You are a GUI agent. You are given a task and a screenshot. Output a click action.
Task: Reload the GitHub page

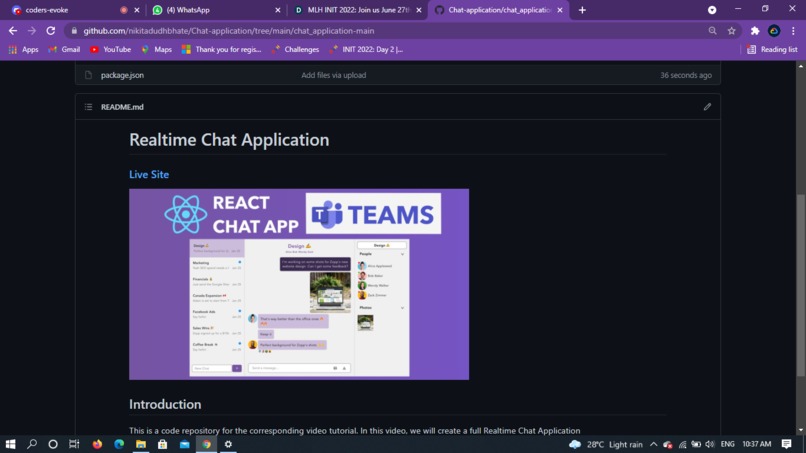(x=50, y=31)
